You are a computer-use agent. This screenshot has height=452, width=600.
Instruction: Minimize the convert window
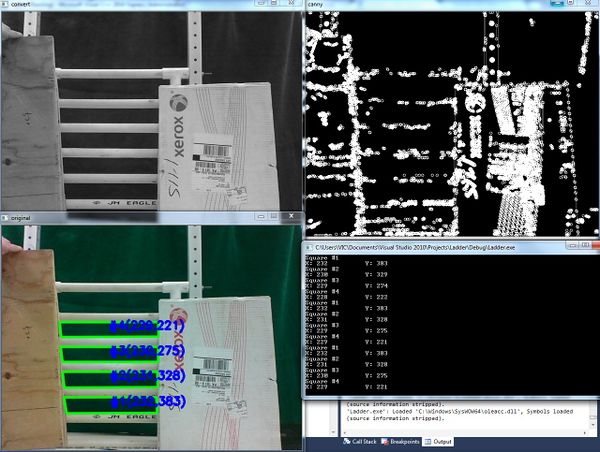coord(261,3)
